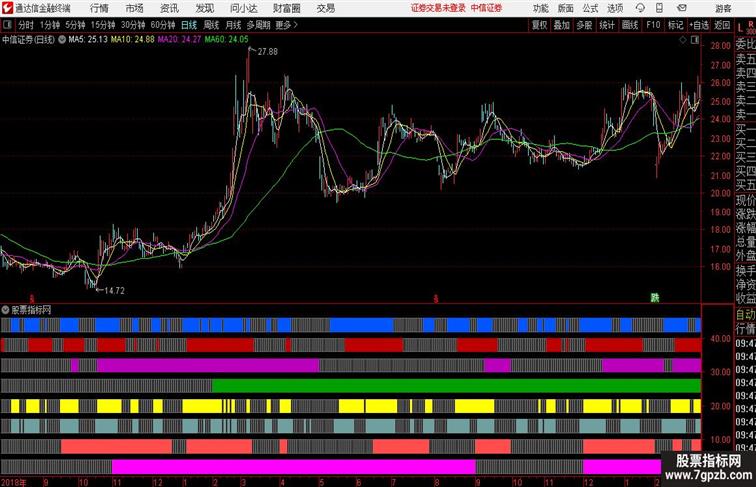The width and height of the screenshot is (756, 487).
Task: Toggle the side panel icon before 分时
Action: tap(7, 25)
